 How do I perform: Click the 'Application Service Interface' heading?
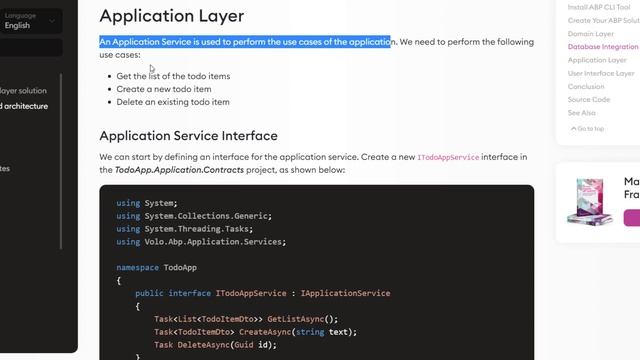tap(189, 136)
